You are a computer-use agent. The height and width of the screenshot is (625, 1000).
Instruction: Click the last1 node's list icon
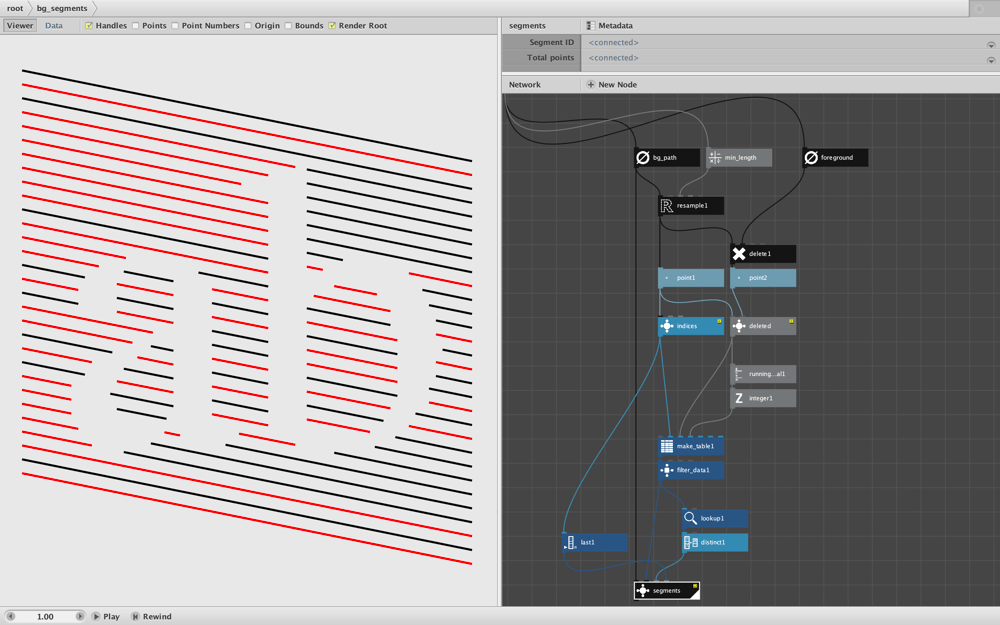point(570,543)
